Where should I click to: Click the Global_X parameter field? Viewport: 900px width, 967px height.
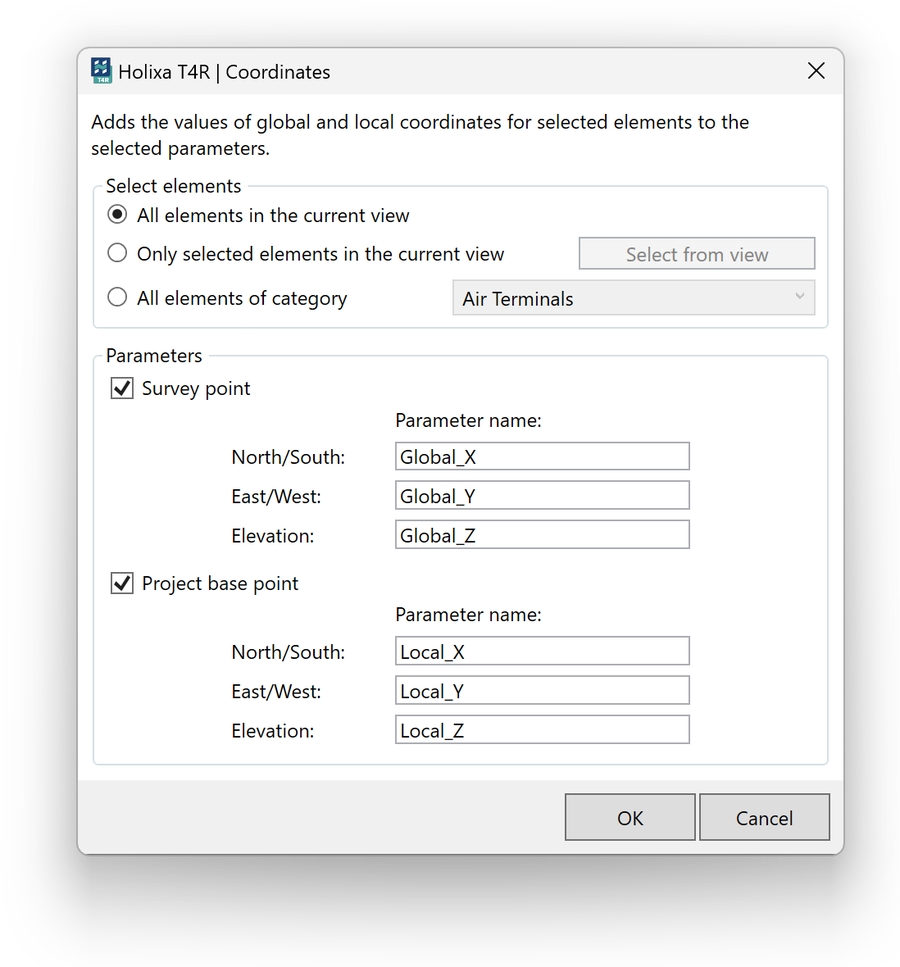click(x=542, y=457)
